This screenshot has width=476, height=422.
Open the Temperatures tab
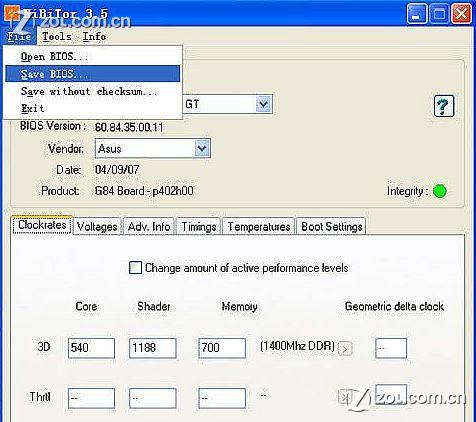pyautogui.click(x=259, y=227)
